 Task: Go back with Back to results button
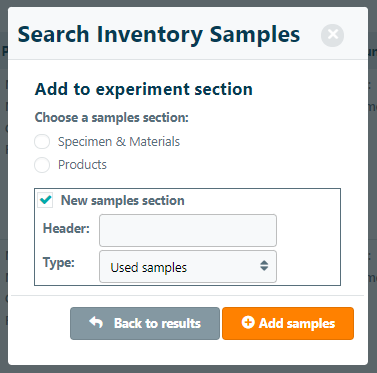(x=145, y=323)
